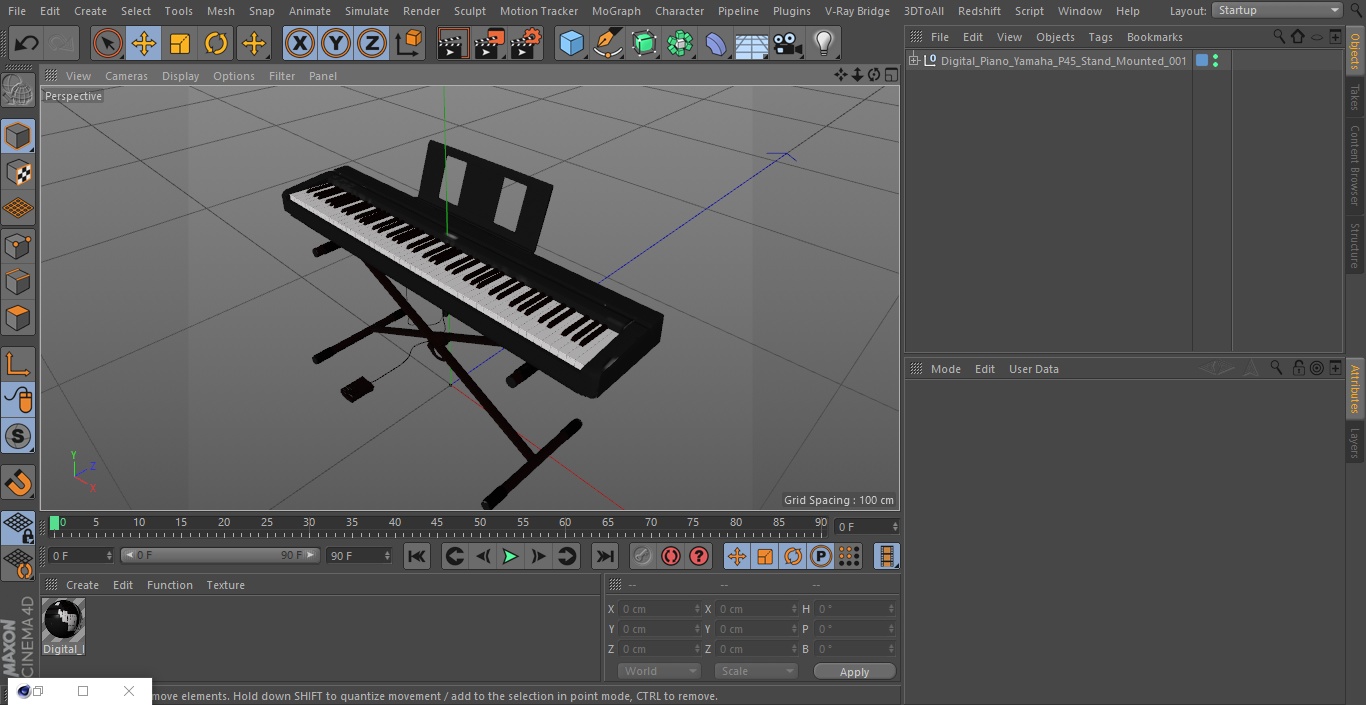The height and width of the screenshot is (705, 1366).
Task: Open Attributes Mode menu
Action: click(945, 369)
